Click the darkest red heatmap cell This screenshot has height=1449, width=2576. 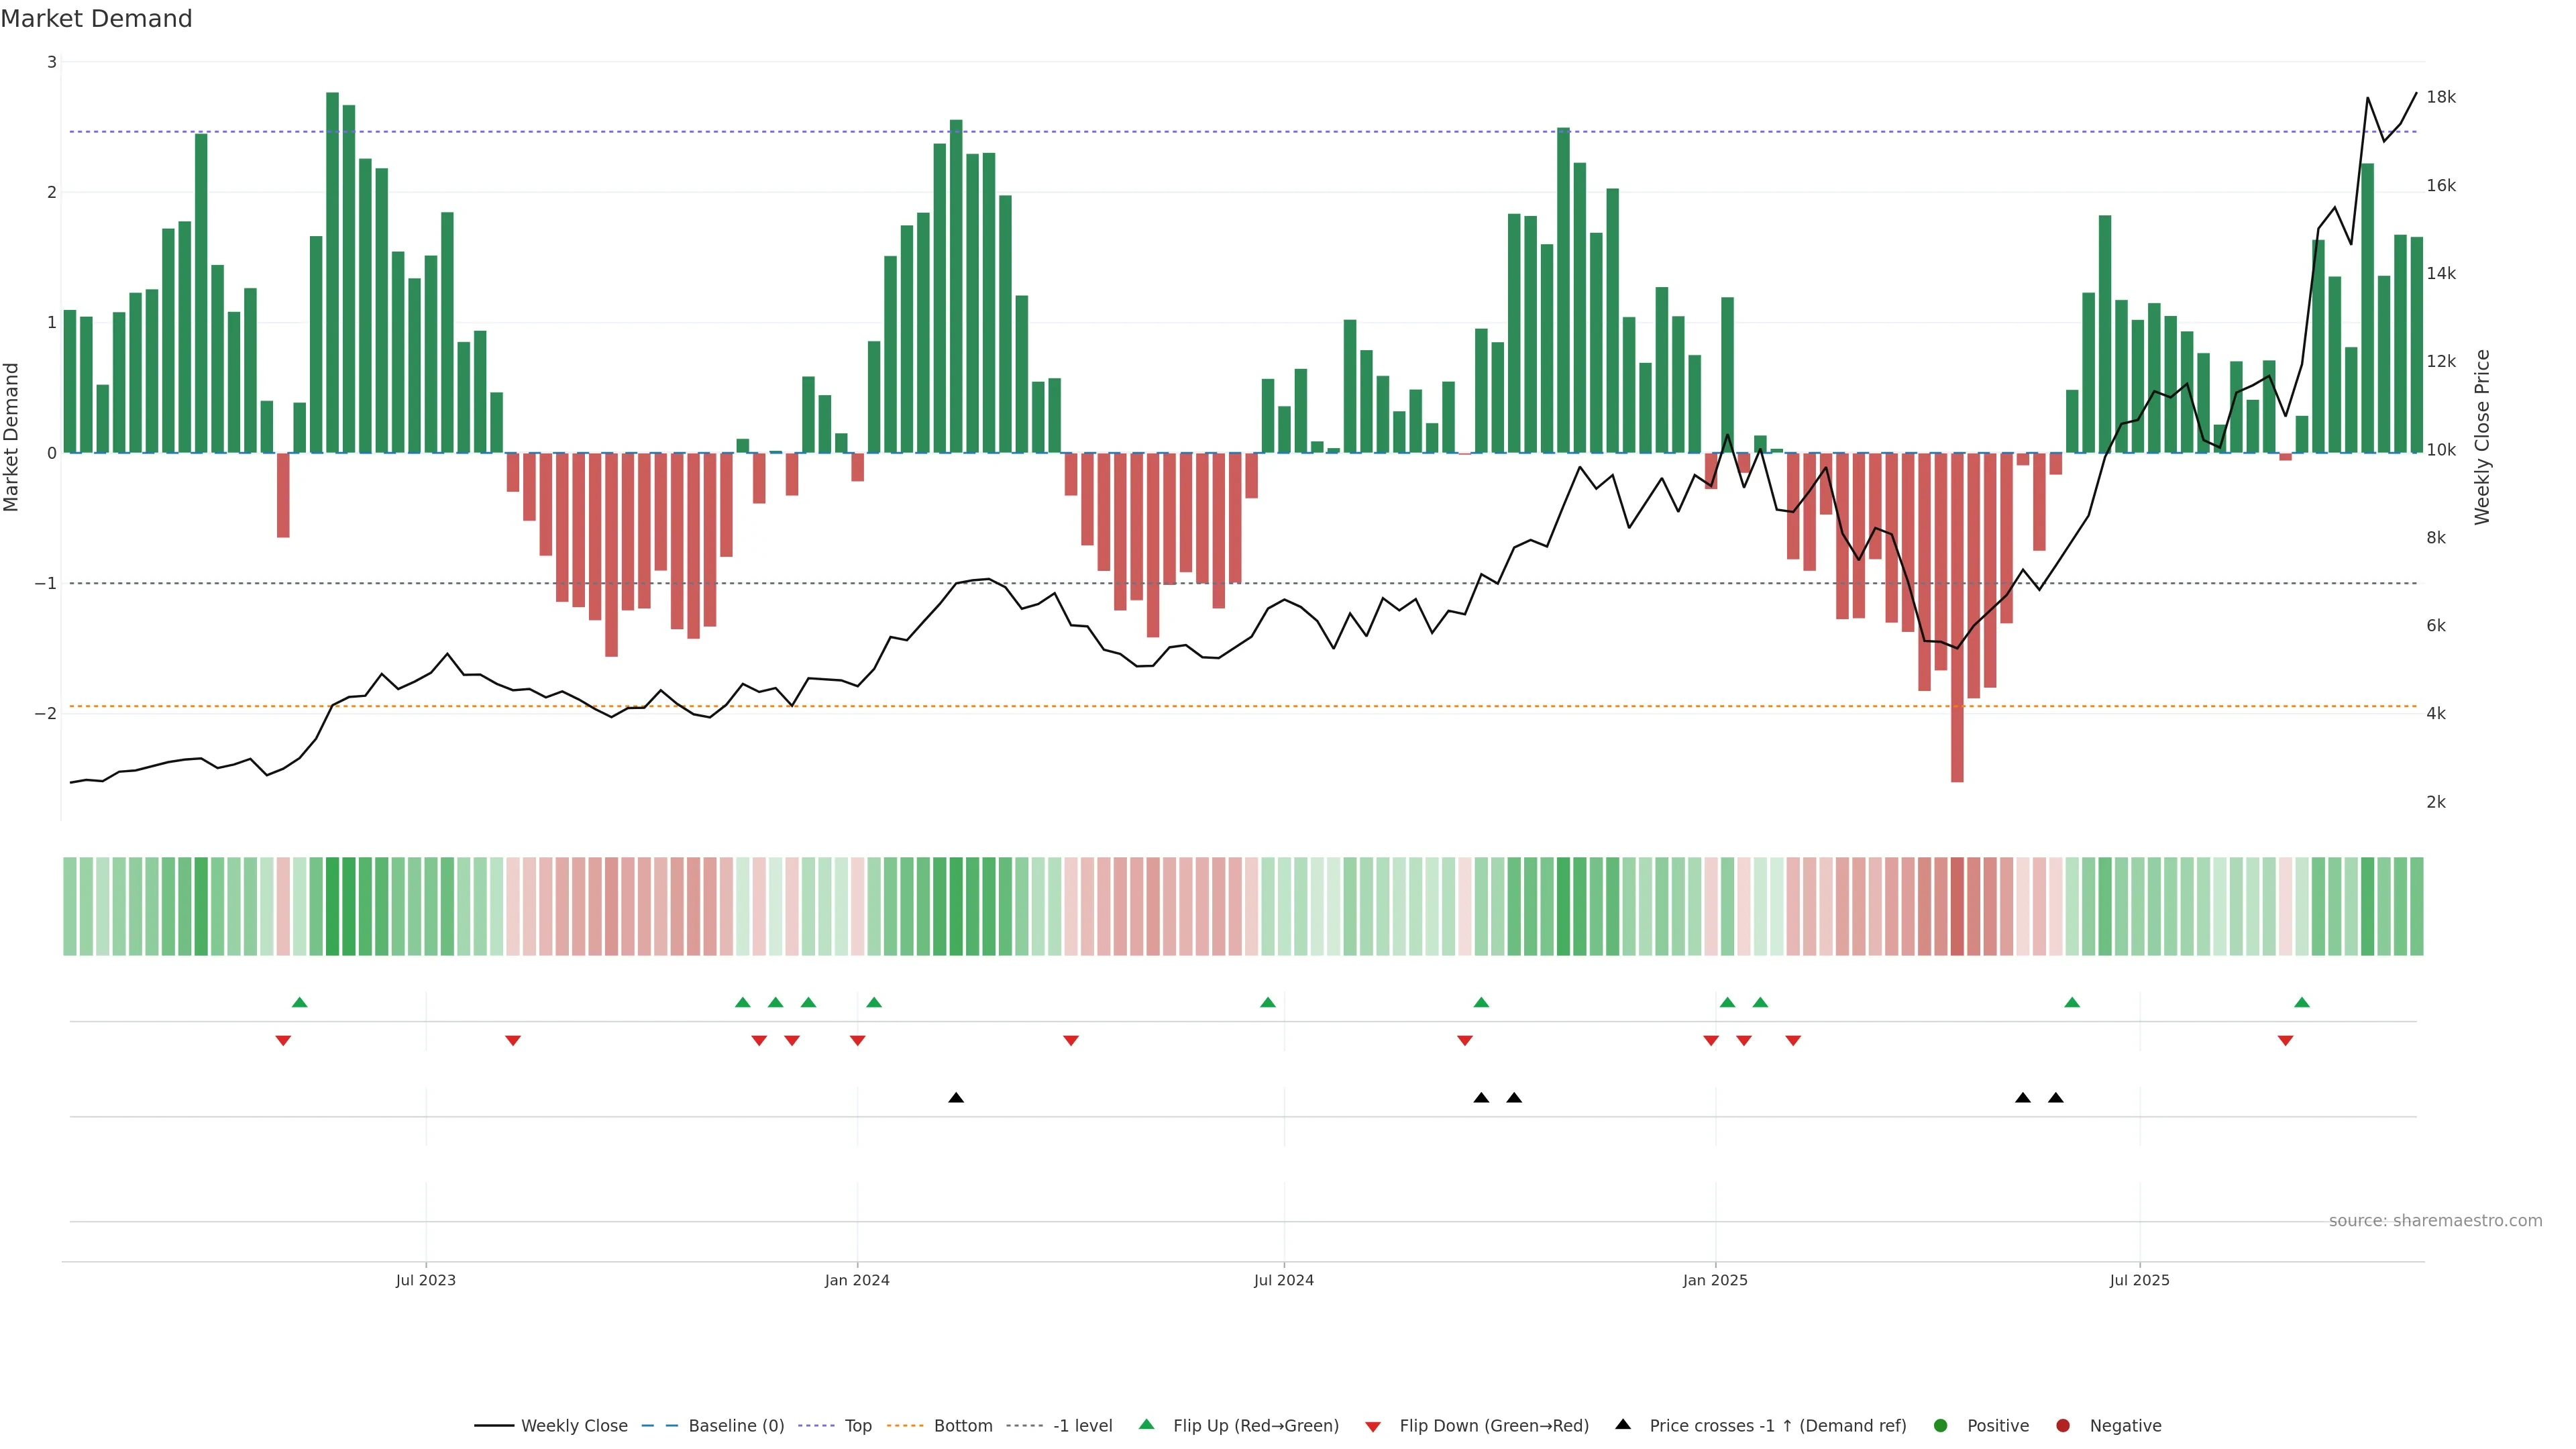tap(1957, 906)
